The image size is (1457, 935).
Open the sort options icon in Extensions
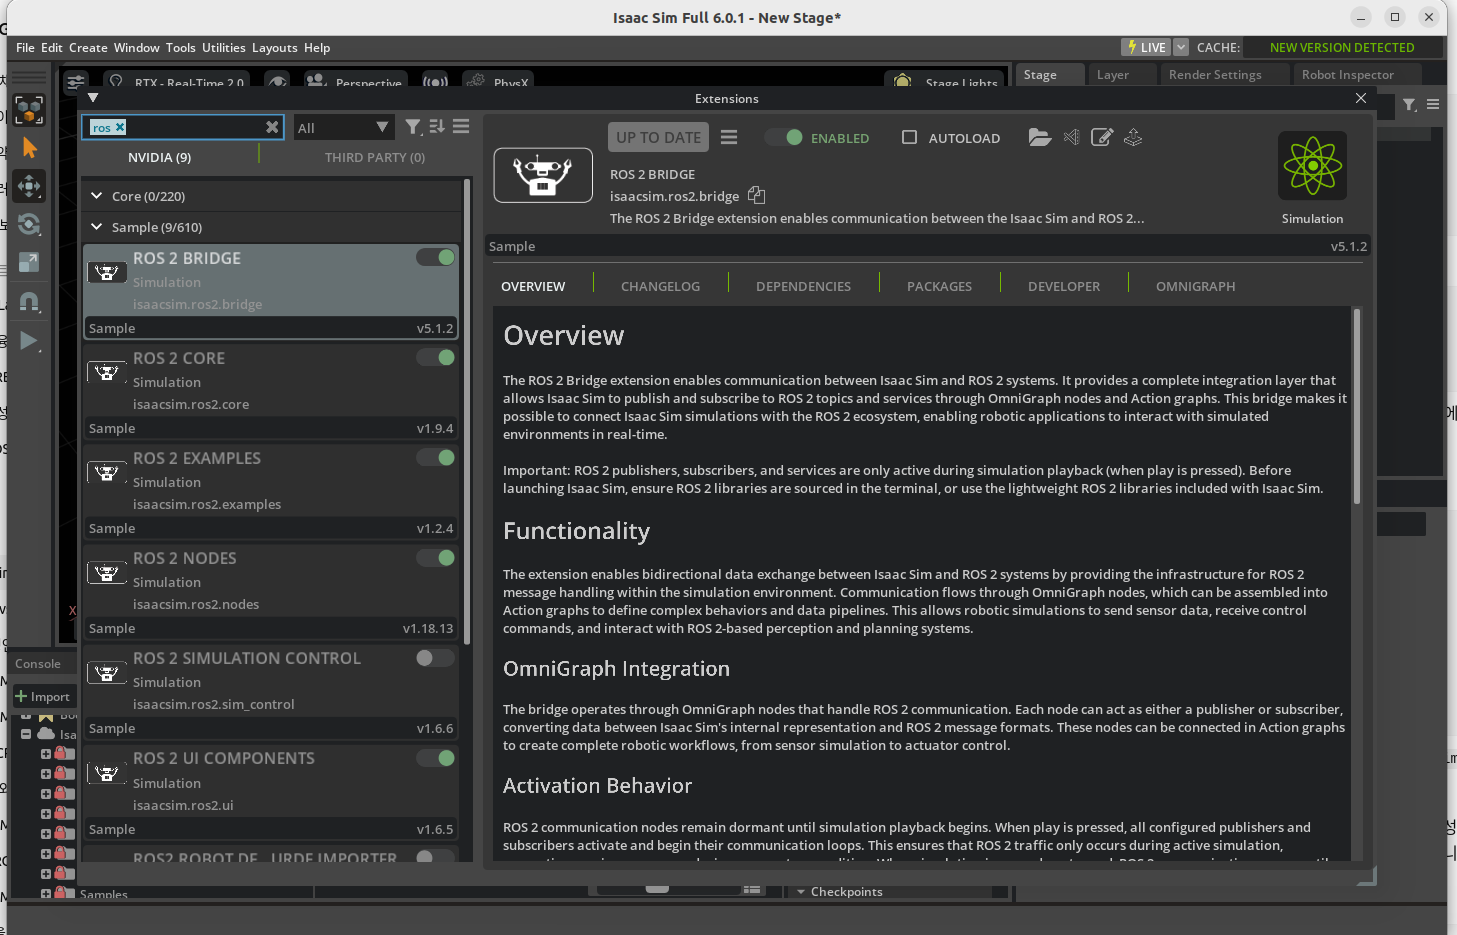coord(437,127)
